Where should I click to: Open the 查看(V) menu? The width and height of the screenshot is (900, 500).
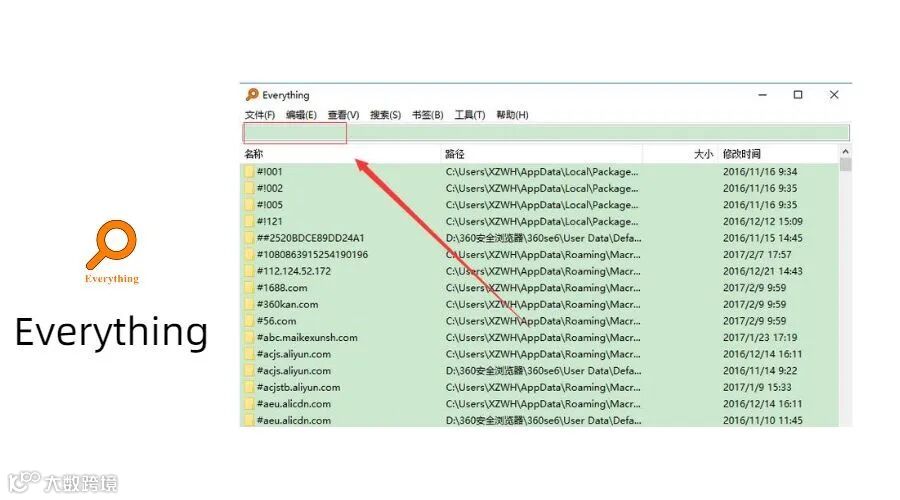point(343,115)
